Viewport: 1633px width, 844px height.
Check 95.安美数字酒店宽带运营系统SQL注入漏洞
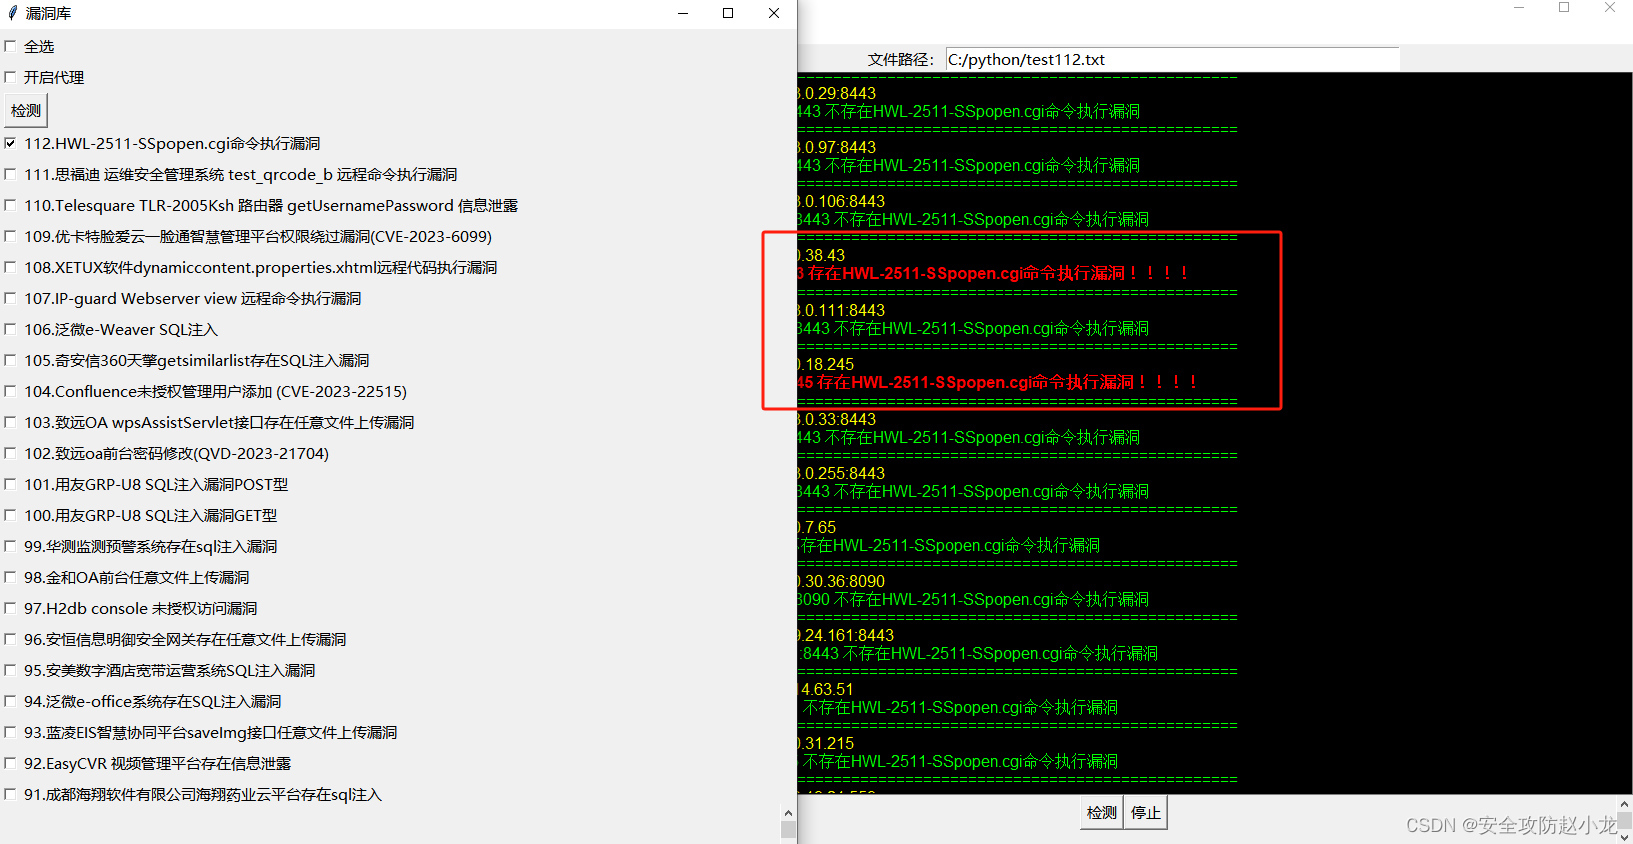tap(10, 670)
